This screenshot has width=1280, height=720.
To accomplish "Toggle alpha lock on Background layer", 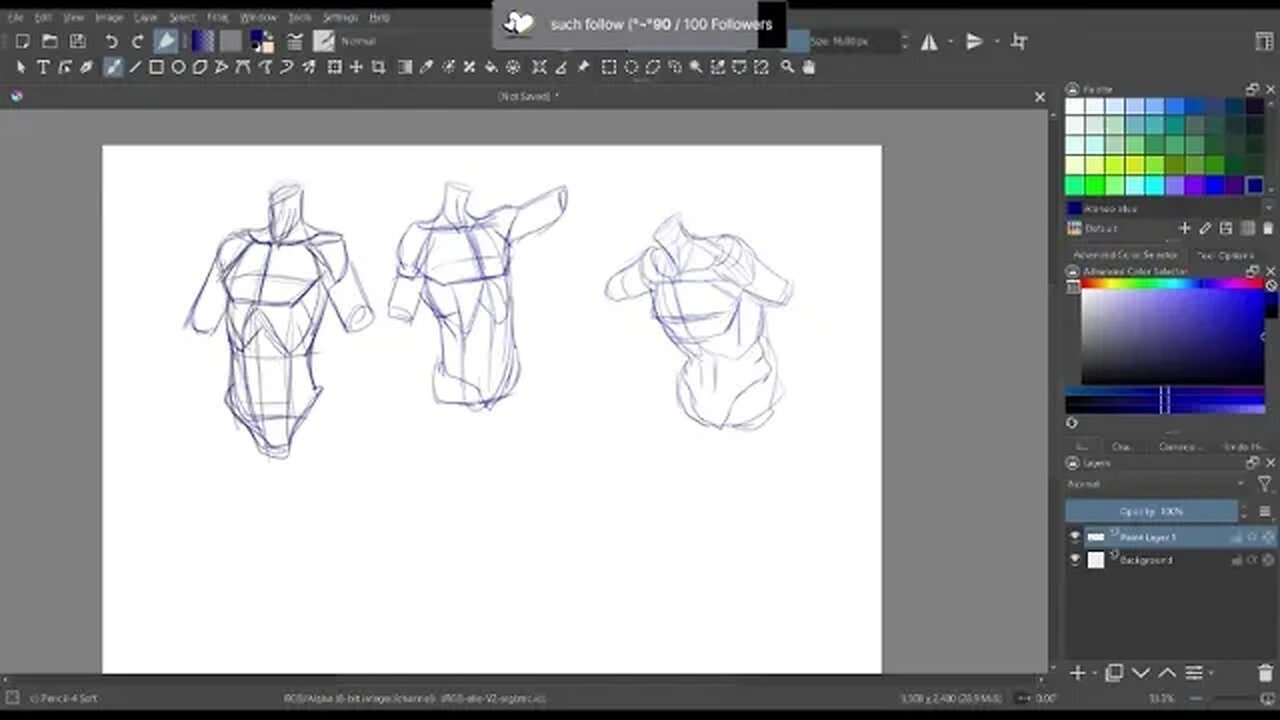I will pos(1268,560).
